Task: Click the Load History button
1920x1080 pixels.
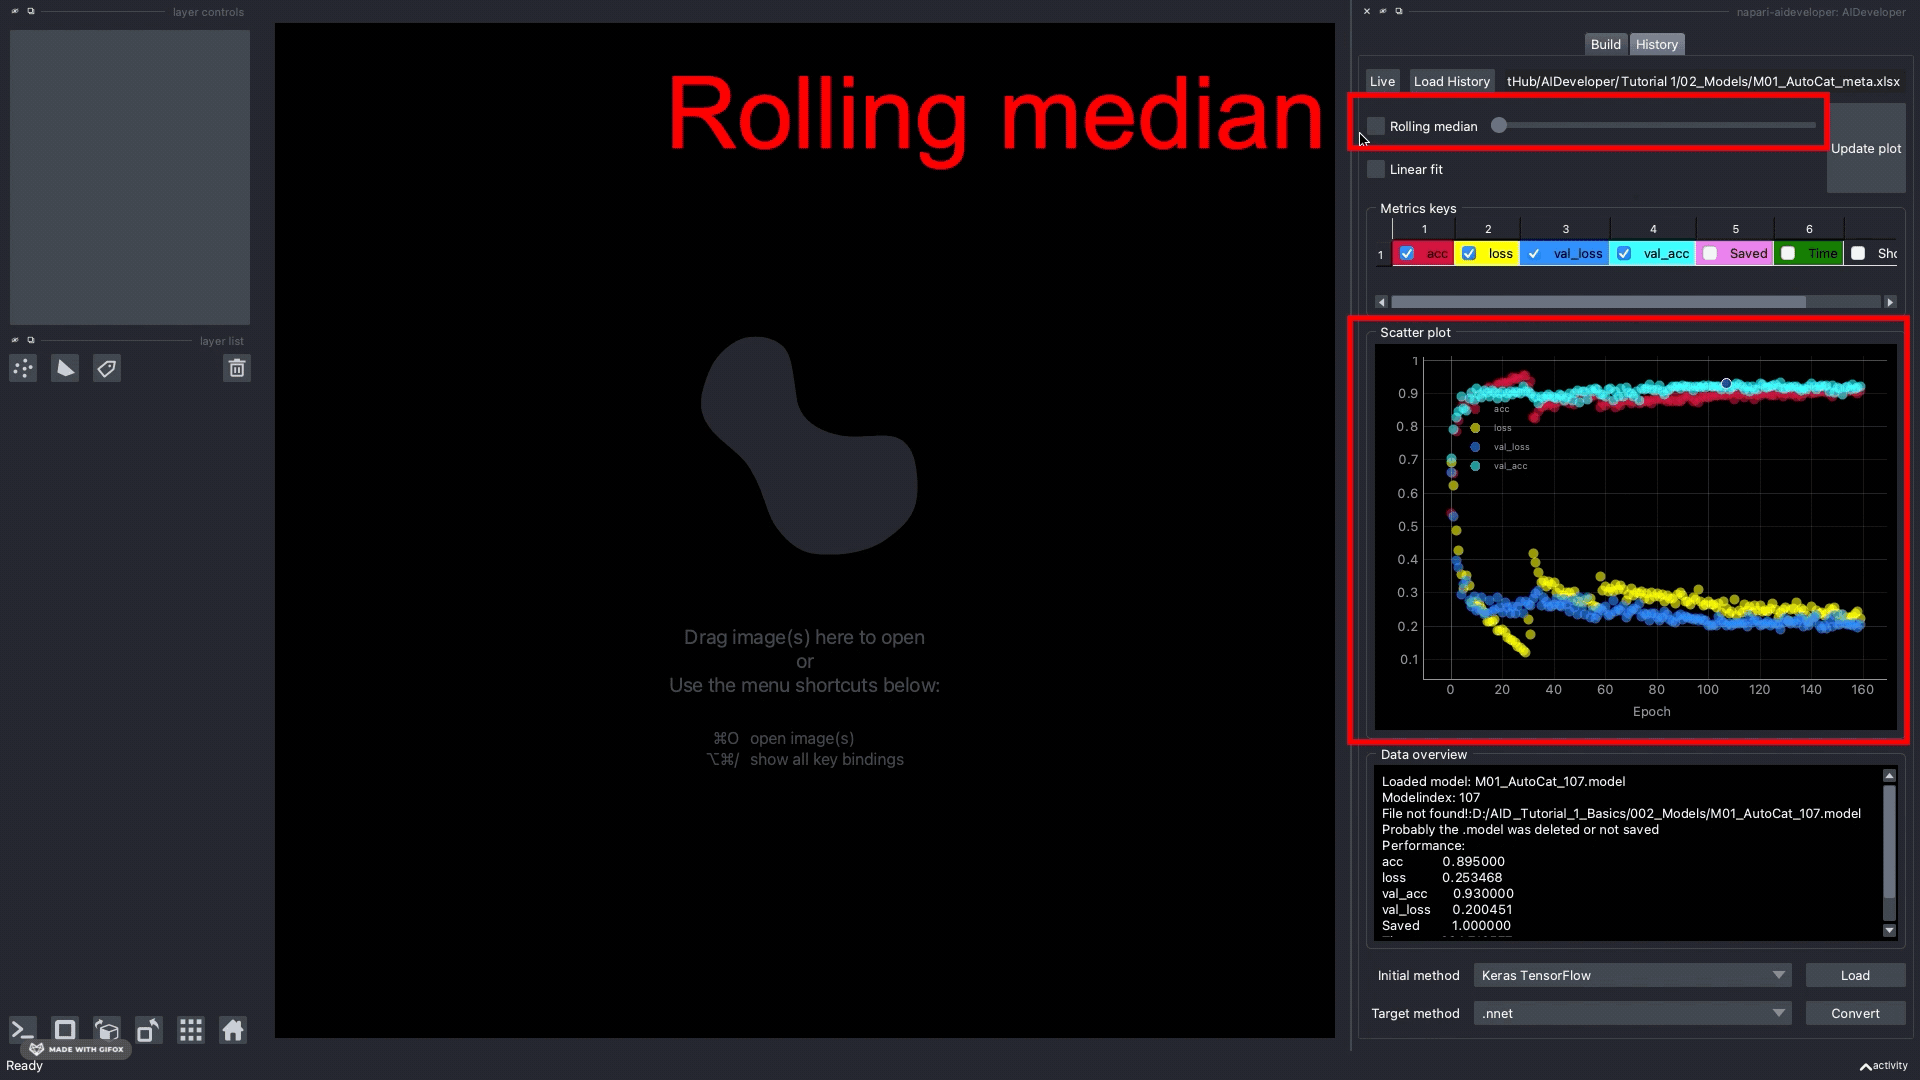Action: tap(1451, 80)
